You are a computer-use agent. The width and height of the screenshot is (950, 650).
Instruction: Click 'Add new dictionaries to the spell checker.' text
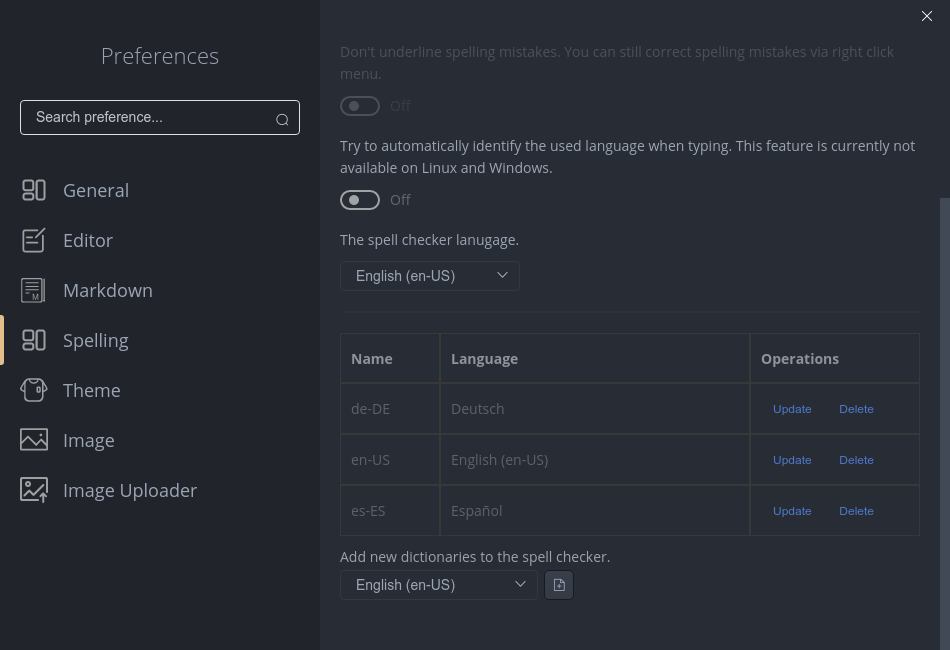(475, 557)
